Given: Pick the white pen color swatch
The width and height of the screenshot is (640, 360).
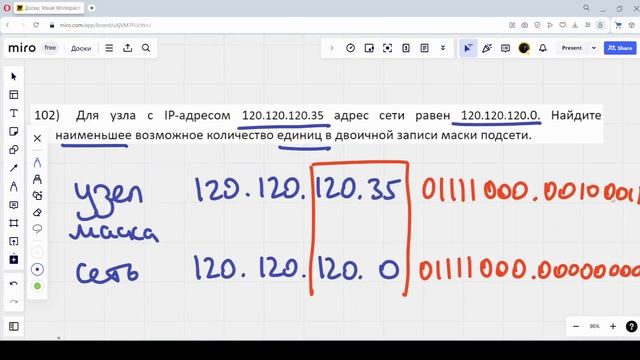Looking at the screenshot, I should [x=37, y=253].
